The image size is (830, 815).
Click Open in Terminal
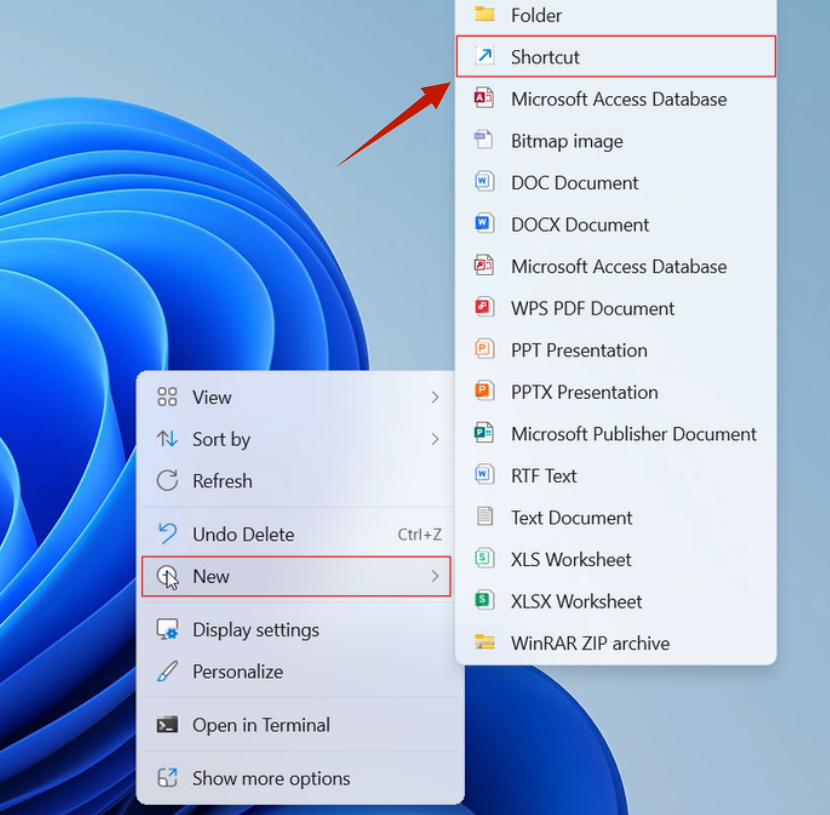coord(298,725)
